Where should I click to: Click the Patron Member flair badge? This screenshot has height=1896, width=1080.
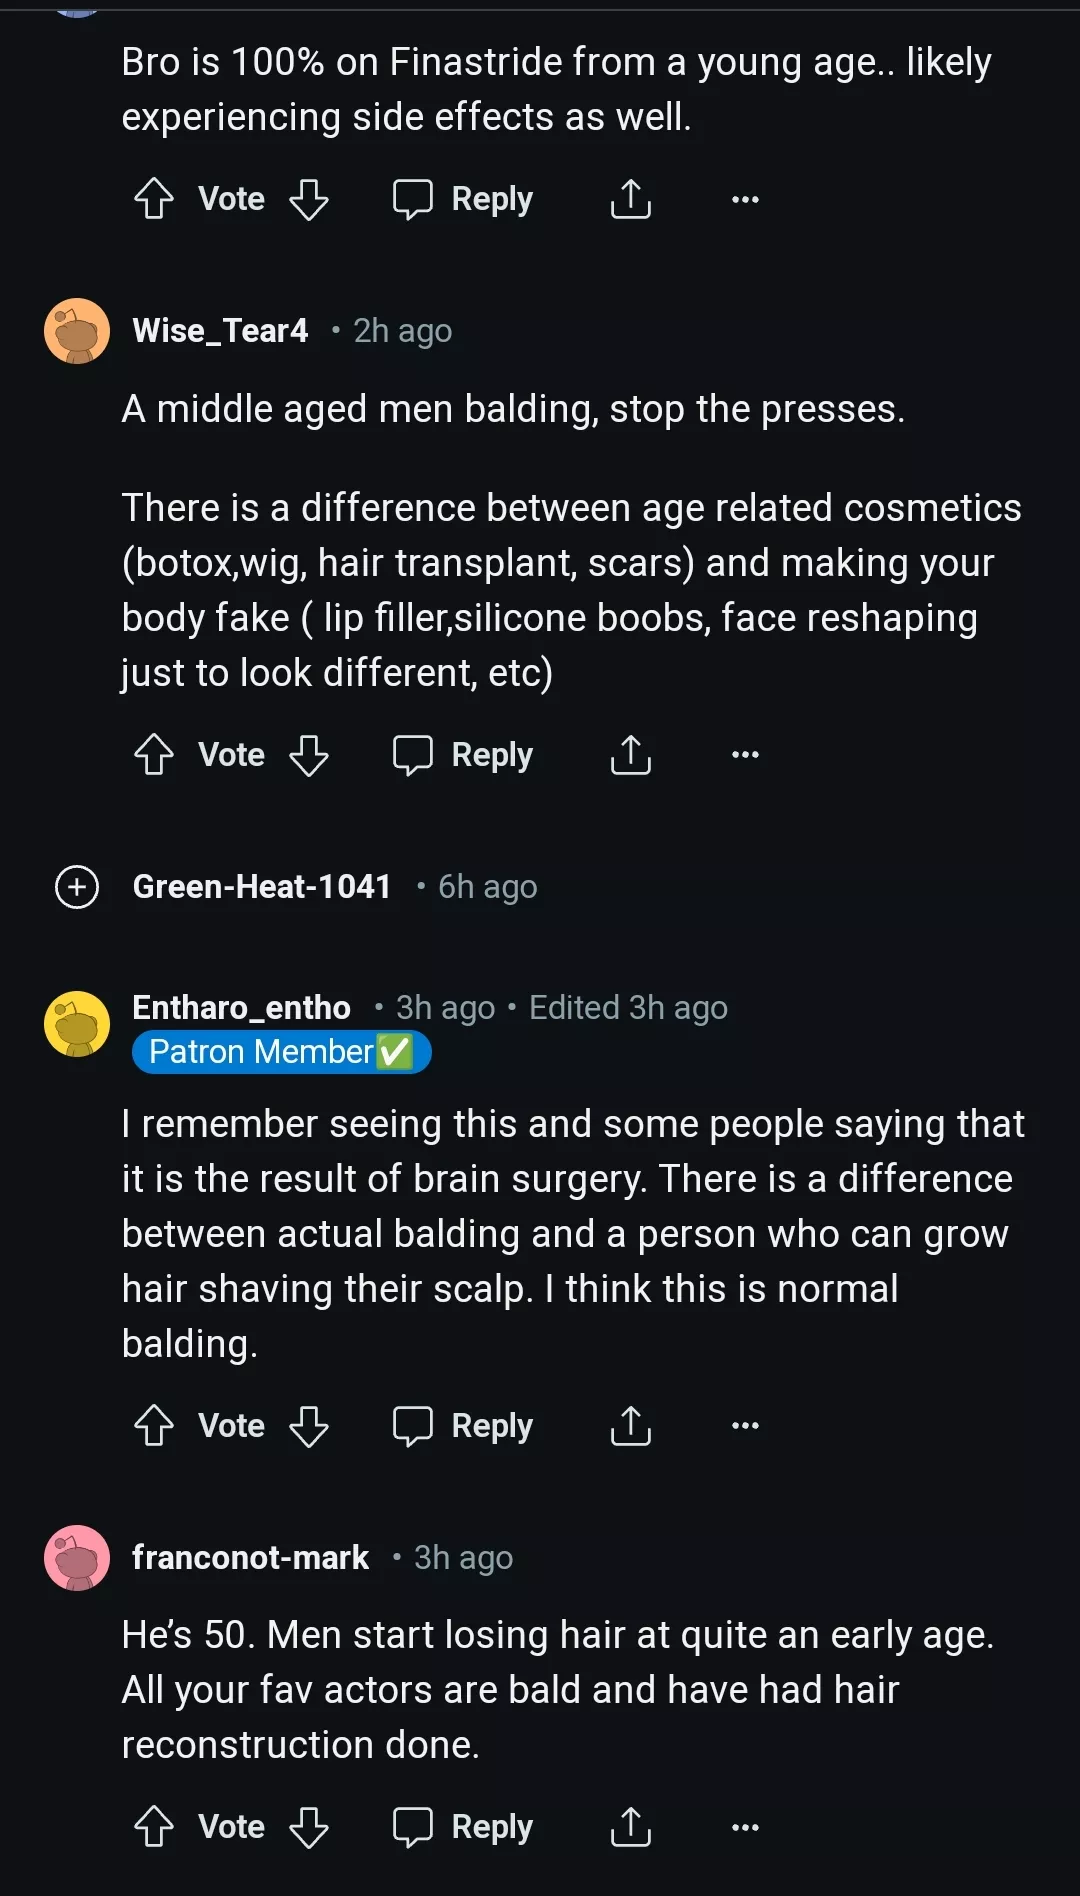coord(281,1051)
